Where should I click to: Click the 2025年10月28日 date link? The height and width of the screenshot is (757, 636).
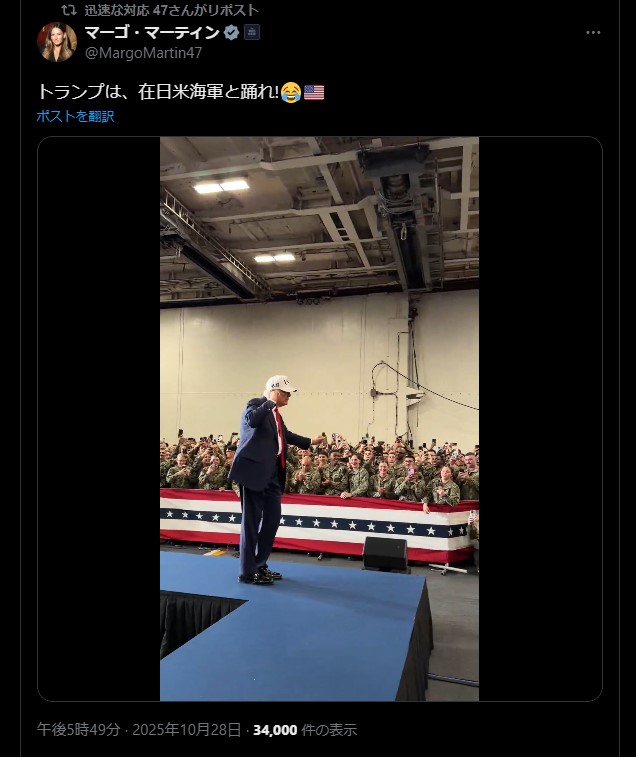[186, 730]
